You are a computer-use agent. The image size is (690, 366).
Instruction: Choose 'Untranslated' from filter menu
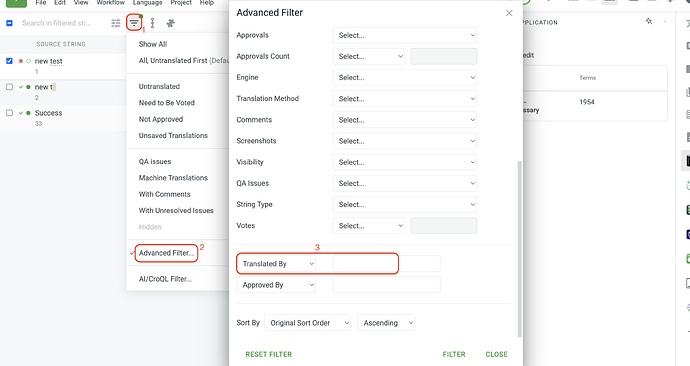[159, 86]
